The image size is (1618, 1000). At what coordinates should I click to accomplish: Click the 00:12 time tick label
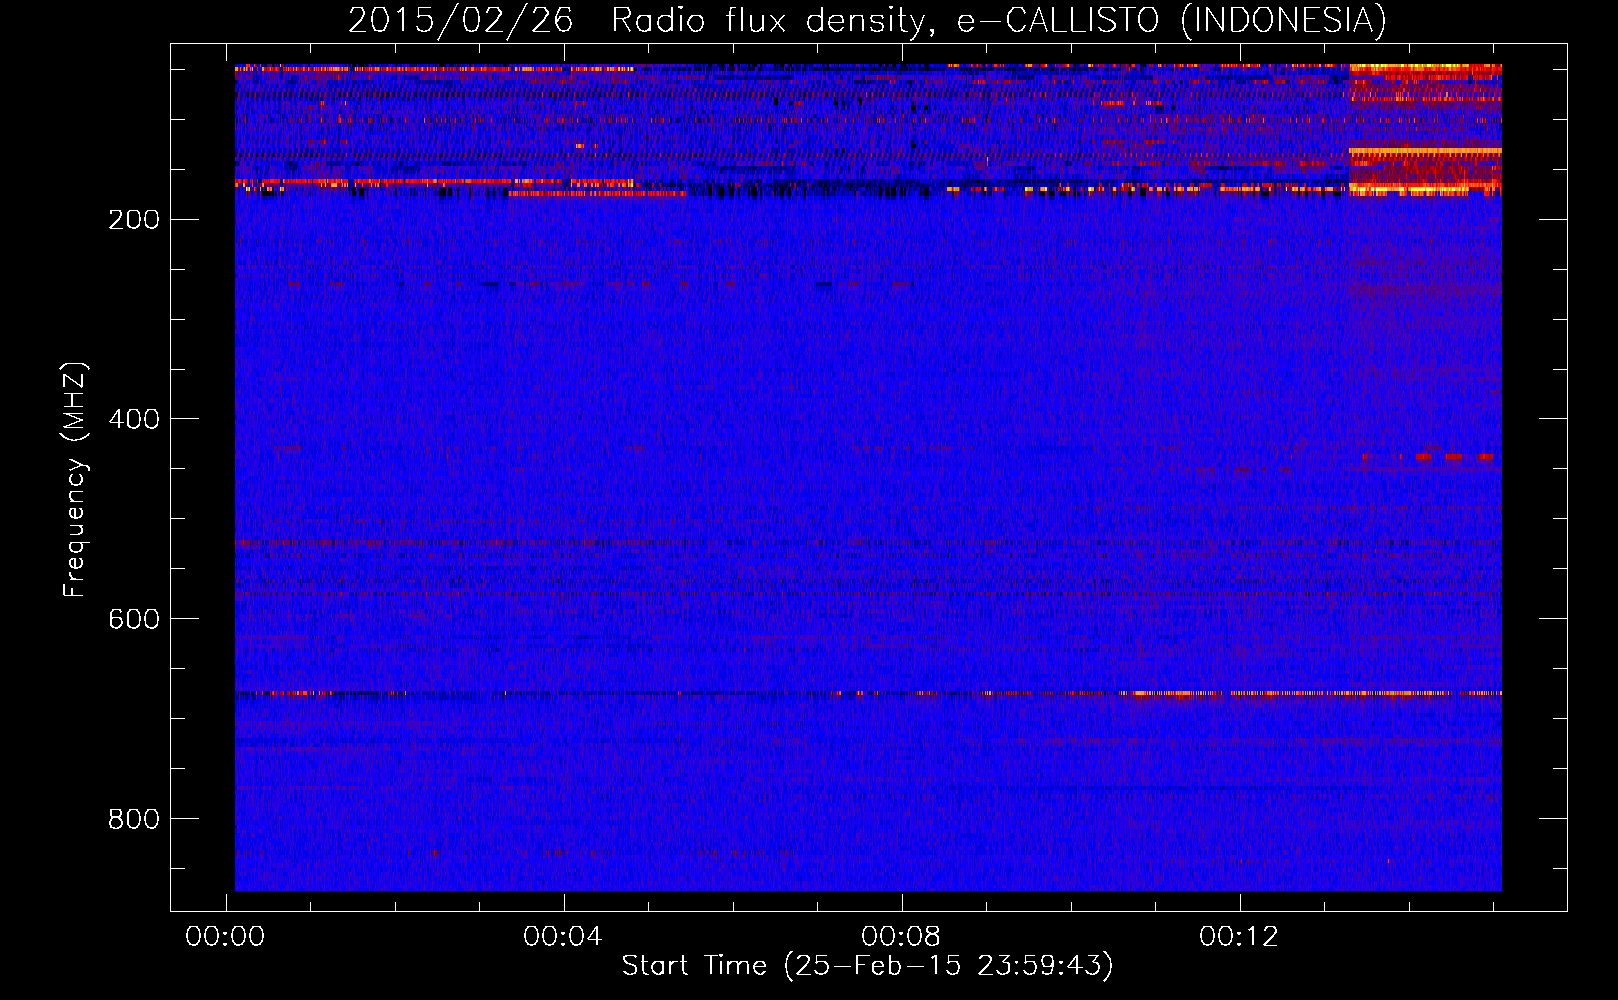pos(1239,937)
